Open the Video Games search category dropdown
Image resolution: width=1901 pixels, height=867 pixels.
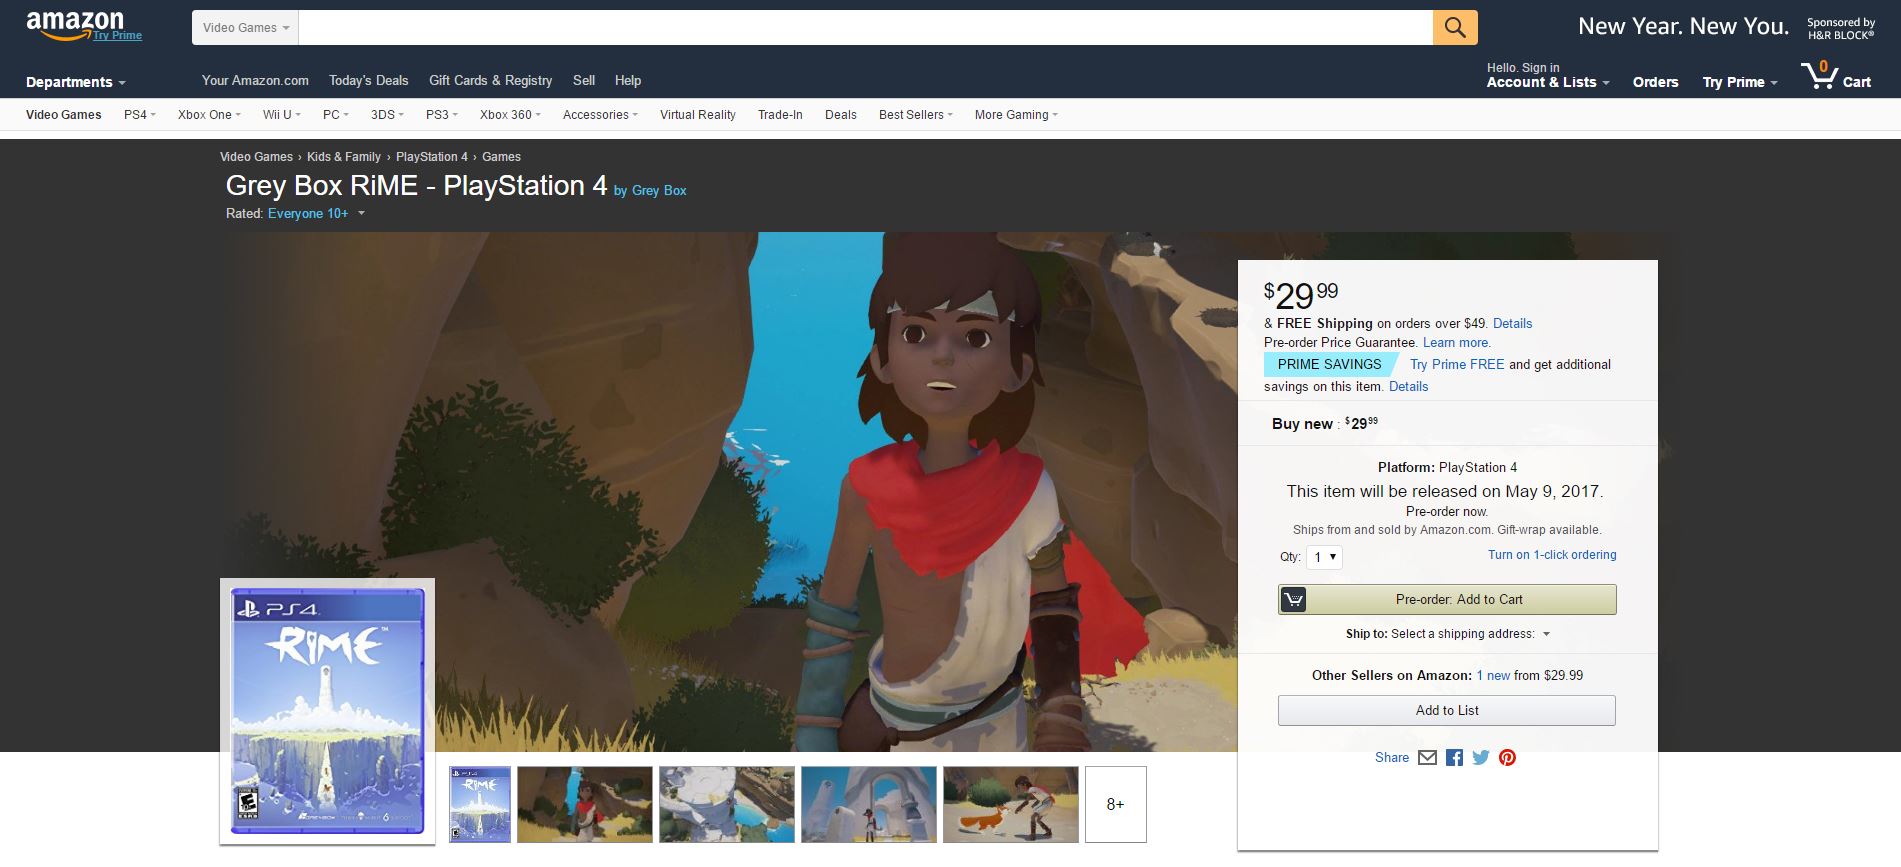pos(245,28)
